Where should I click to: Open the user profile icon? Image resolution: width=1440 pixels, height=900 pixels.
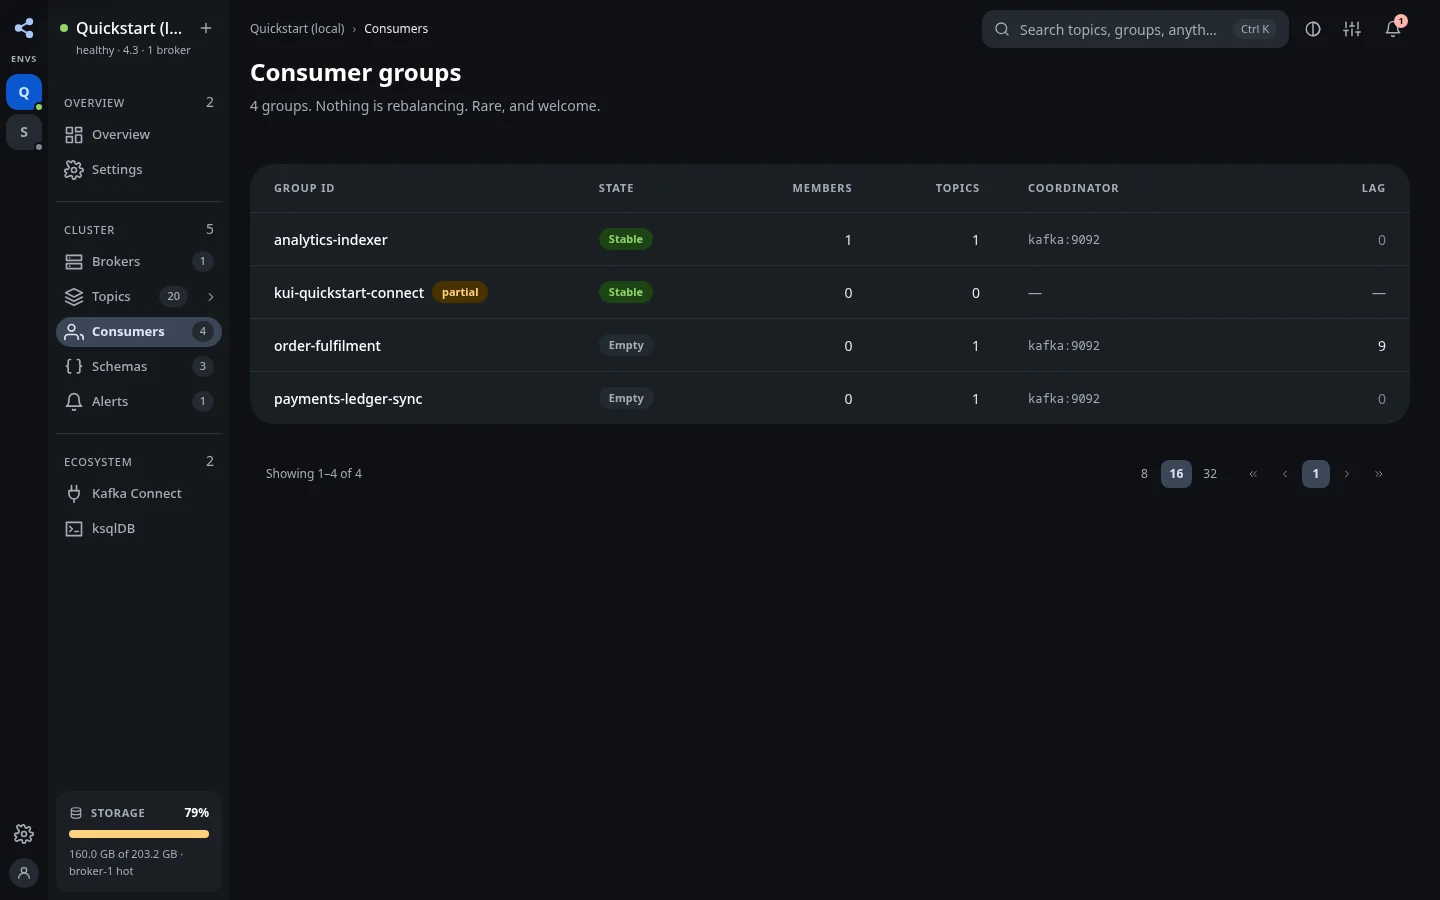pyautogui.click(x=24, y=873)
